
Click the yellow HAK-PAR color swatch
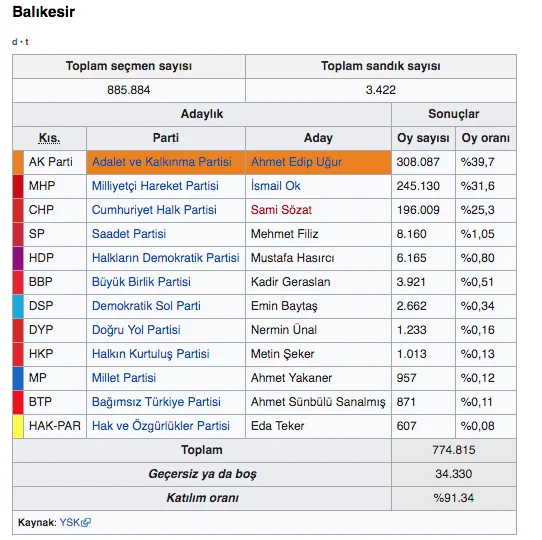tap(18, 426)
